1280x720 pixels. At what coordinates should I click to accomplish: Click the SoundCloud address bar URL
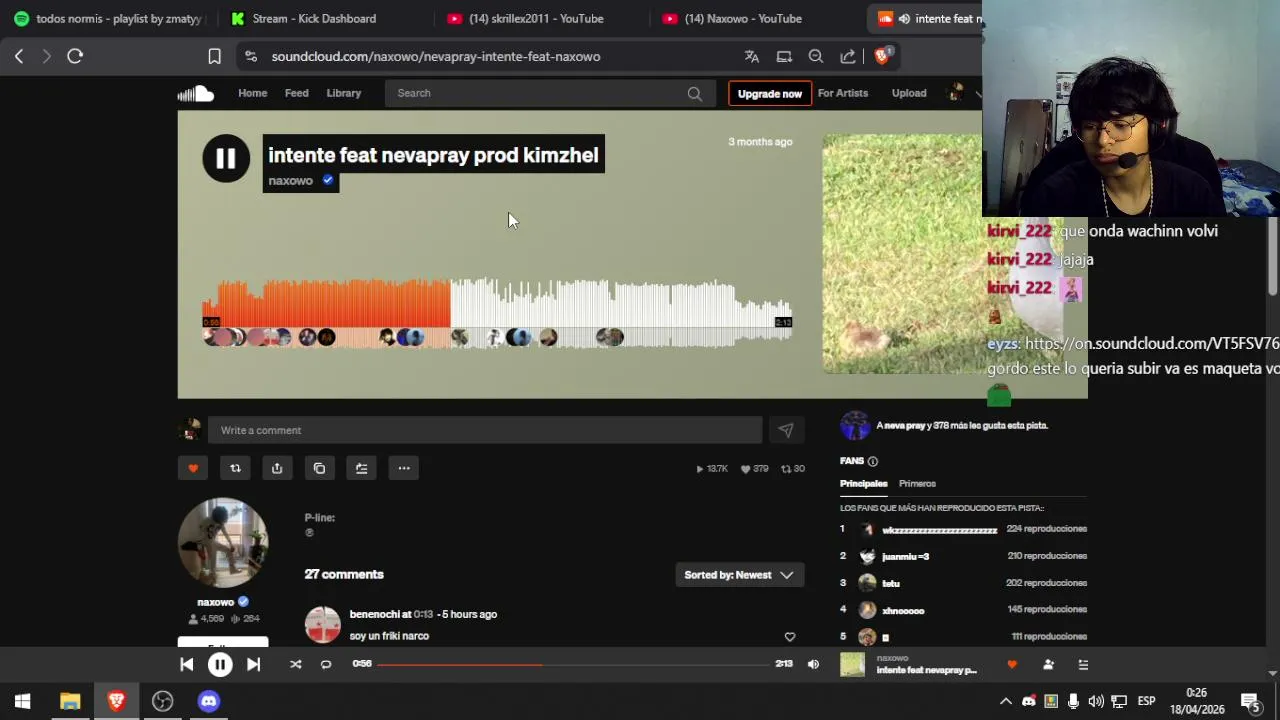tap(436, 57)
